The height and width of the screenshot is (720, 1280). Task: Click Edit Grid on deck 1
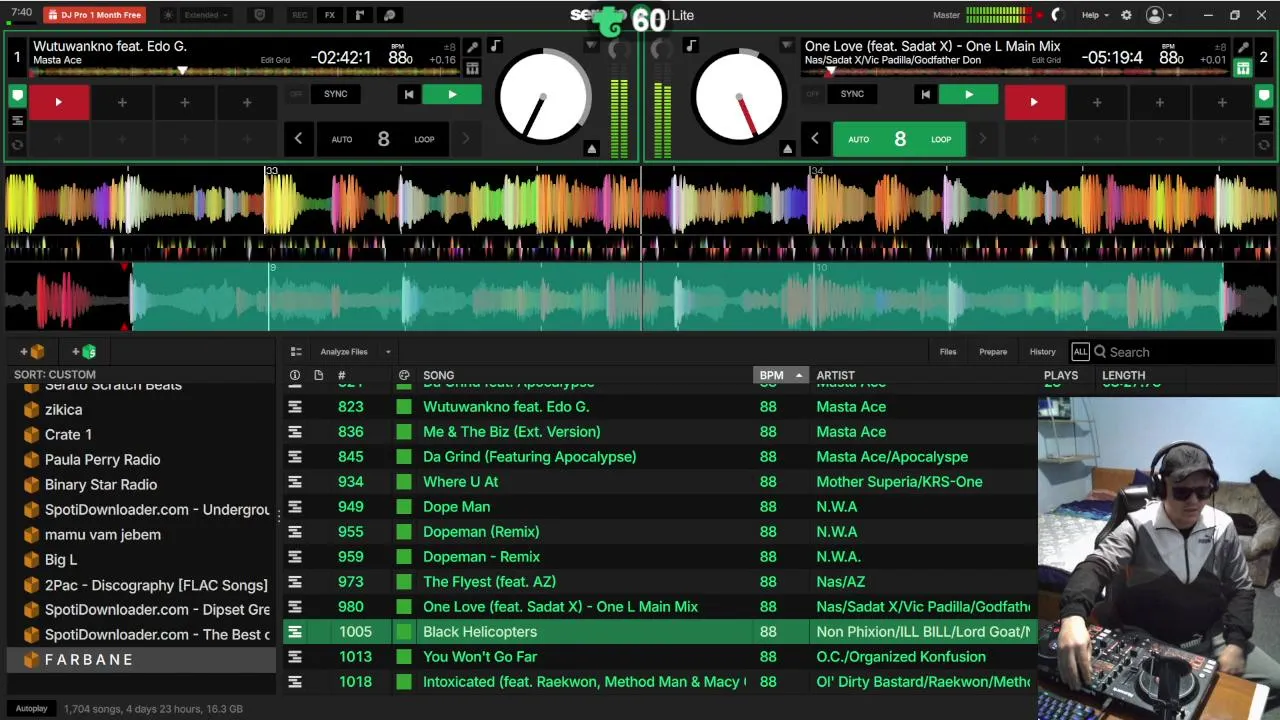[275, 60]
